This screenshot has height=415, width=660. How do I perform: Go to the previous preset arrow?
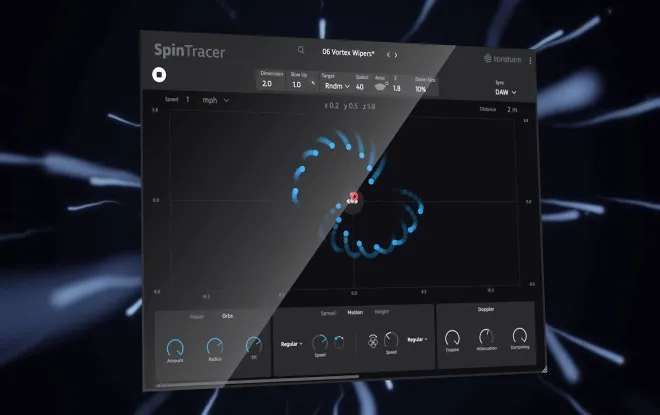[388, 55]
